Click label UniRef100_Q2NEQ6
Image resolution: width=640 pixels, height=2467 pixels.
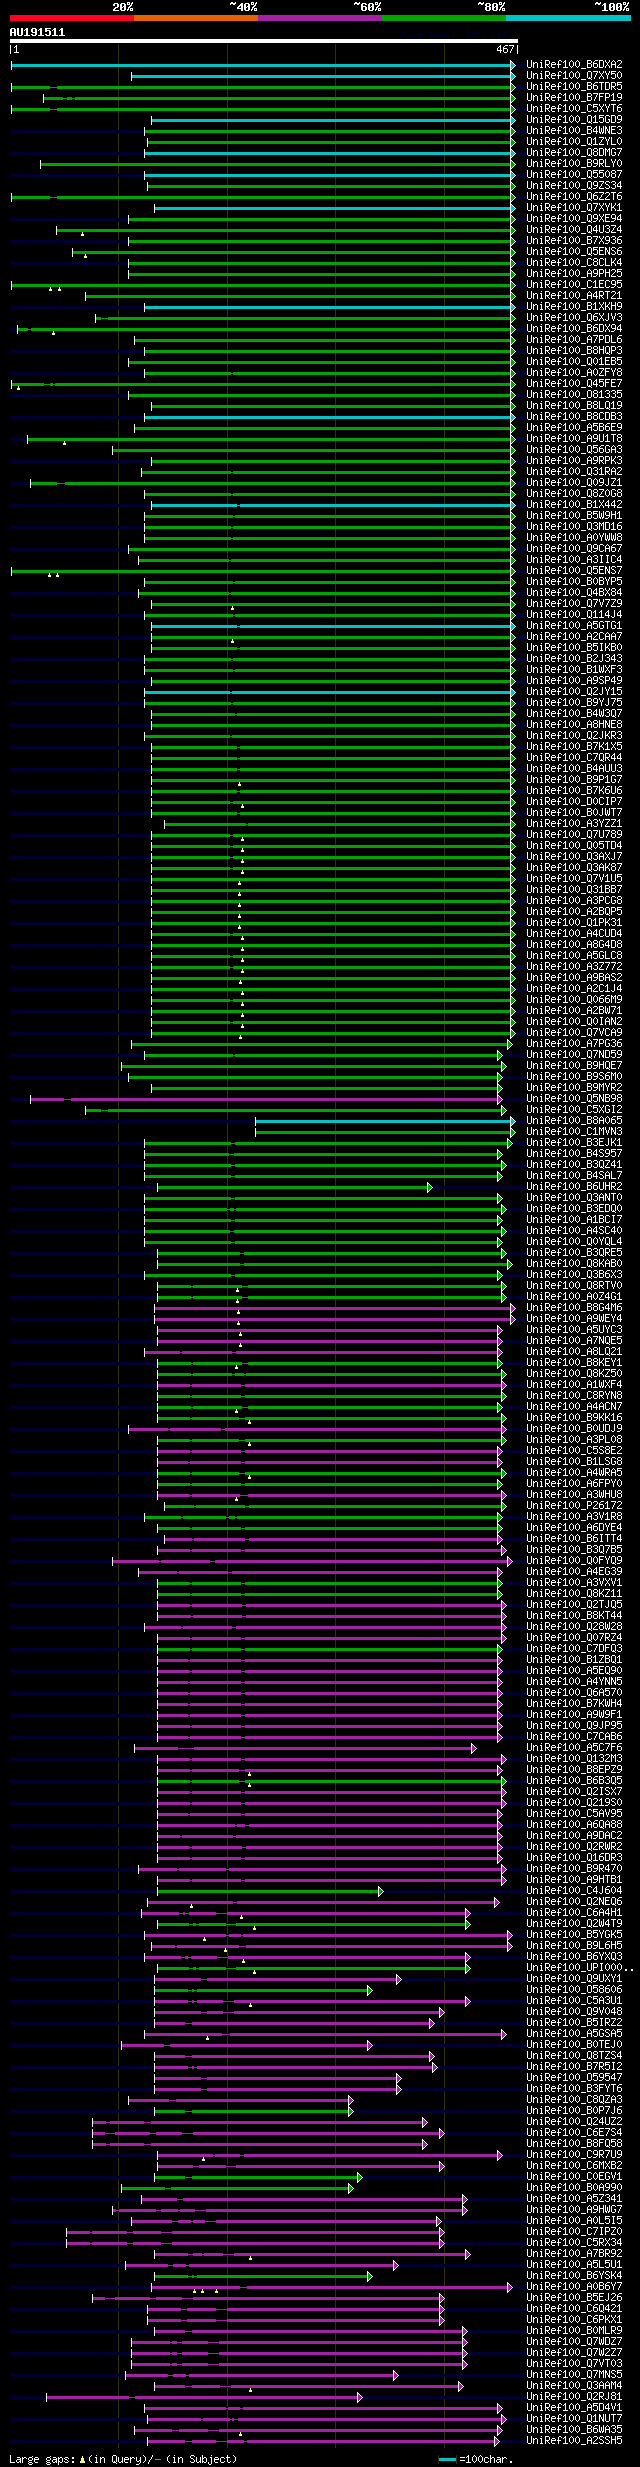pyautogui.click(x=574, y=1902)
